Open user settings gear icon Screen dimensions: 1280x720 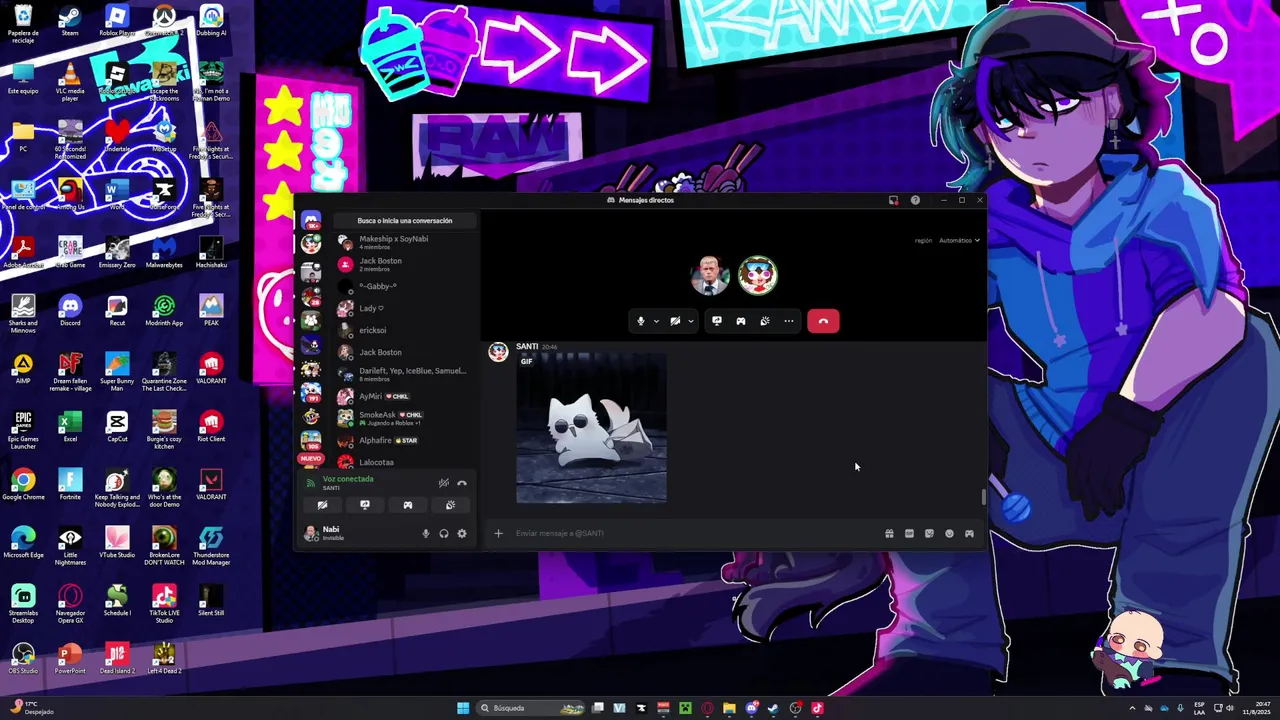[462, 533]
